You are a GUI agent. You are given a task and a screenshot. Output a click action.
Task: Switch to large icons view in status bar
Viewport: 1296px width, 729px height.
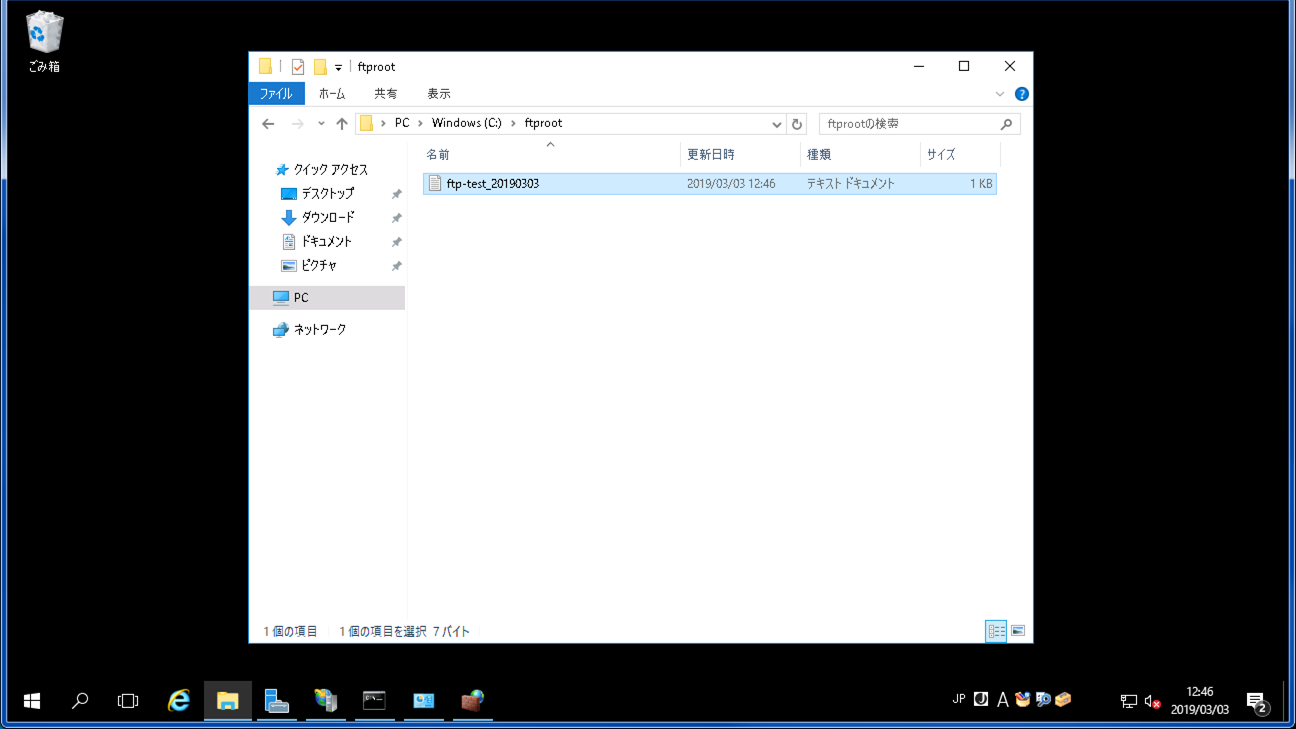pos(1018,631)
